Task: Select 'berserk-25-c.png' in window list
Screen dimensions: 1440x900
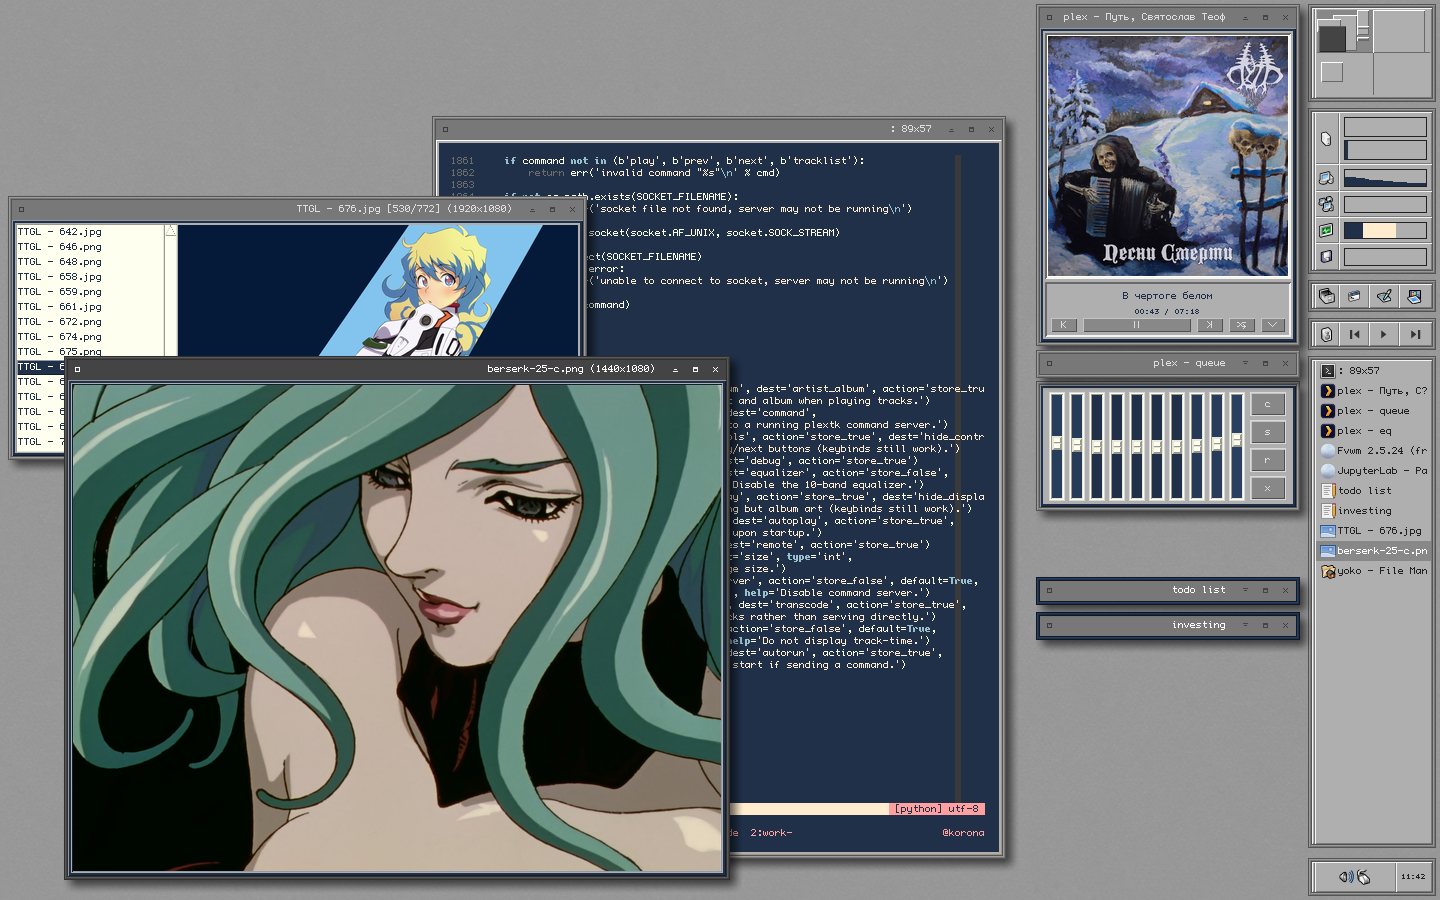Action: pos(1374,550)
